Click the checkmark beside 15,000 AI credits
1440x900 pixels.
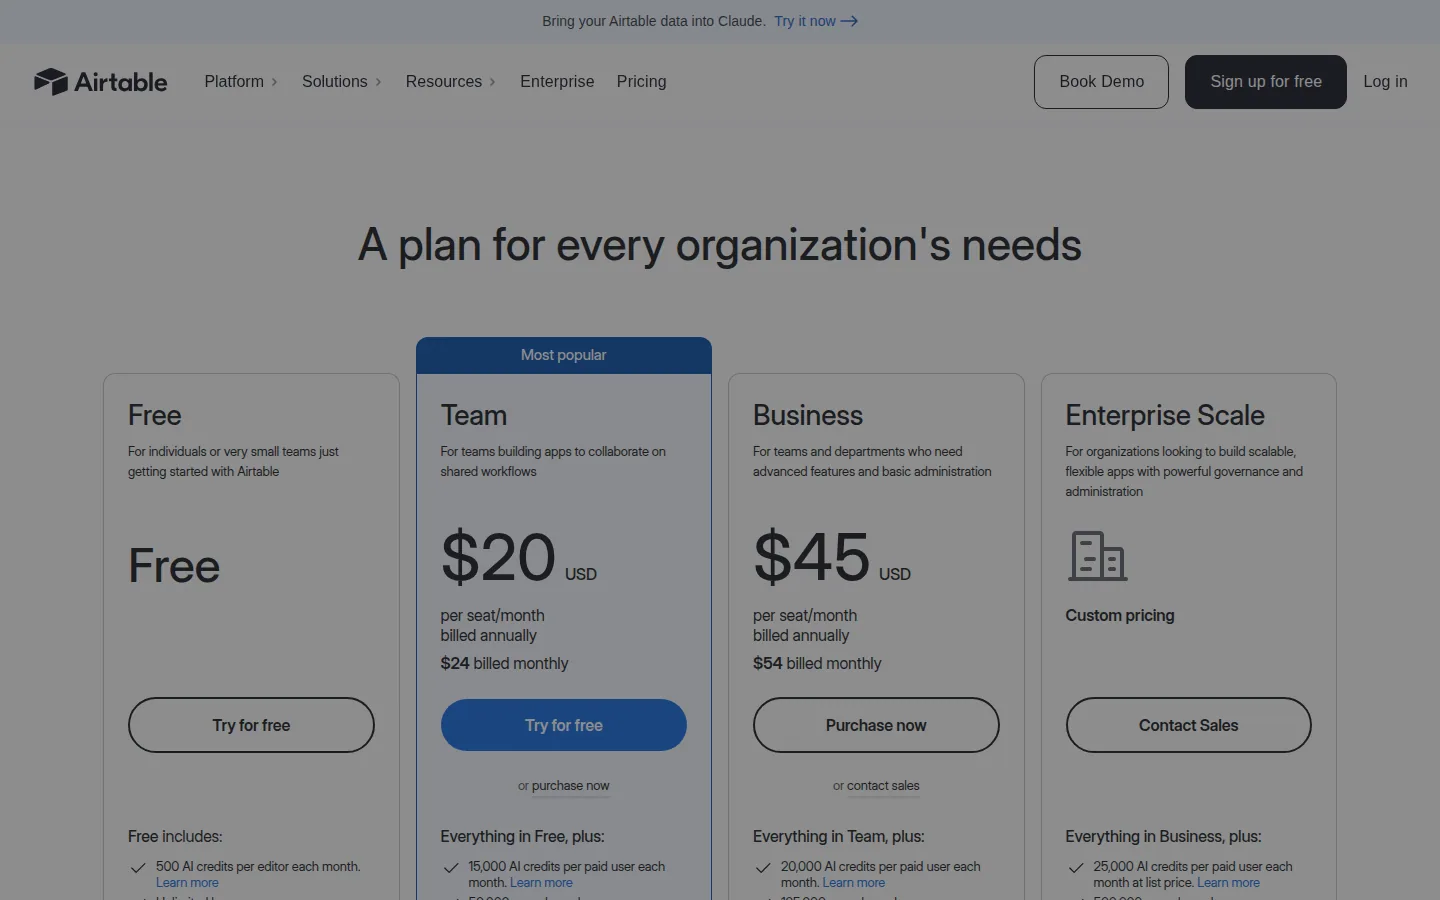[x=451, y=868]
